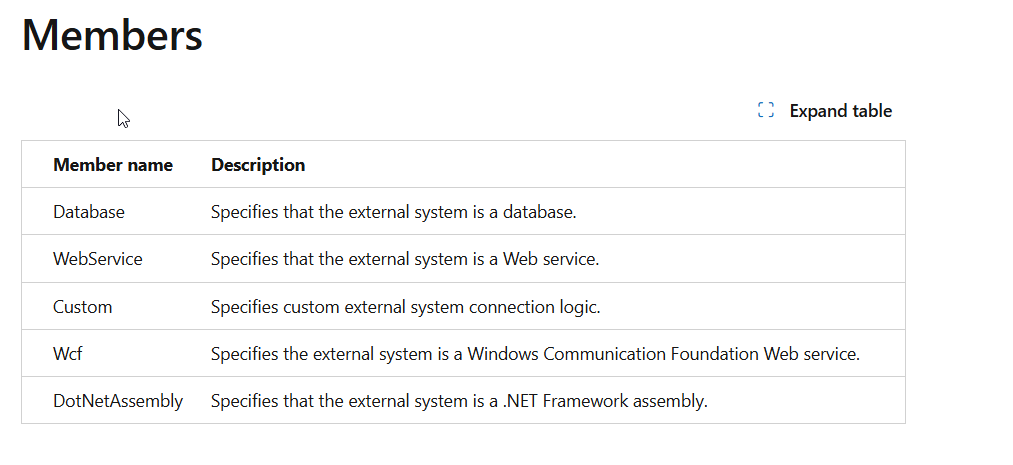The height and width of the screenshot is (465, 1013).
Task: Select the Members heading
Action: [x=112, y=35]
